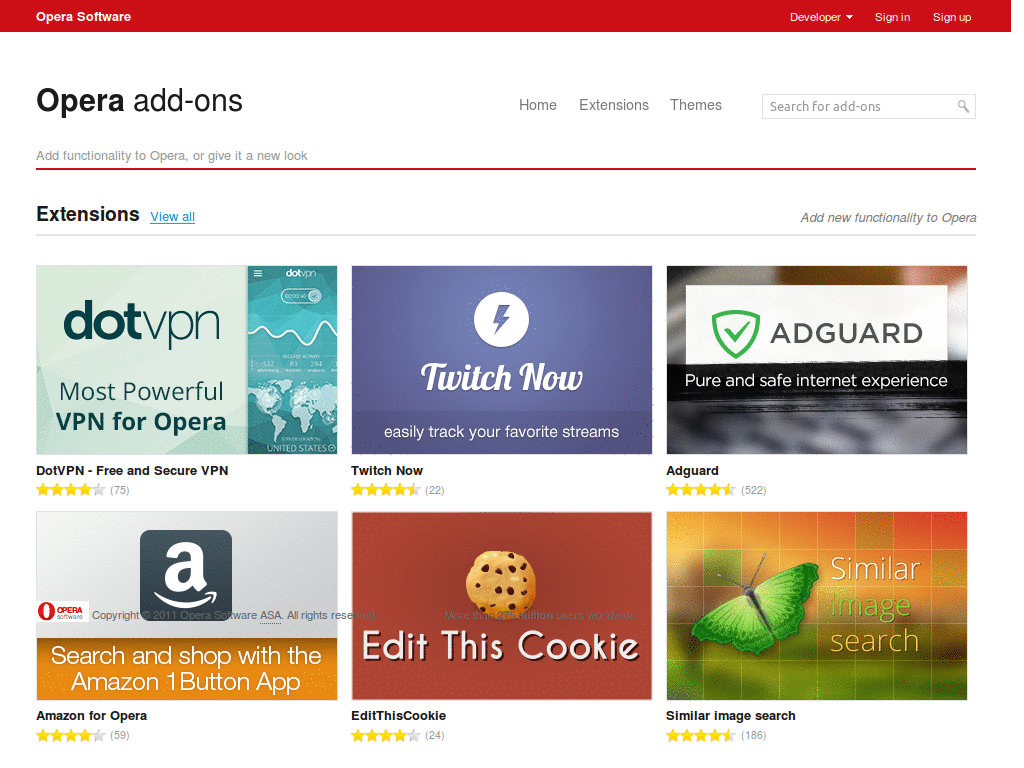Open the DotVPN extension banner
Image resolution: width=1024 pixels, height=768 pixels.
(186, 359)
